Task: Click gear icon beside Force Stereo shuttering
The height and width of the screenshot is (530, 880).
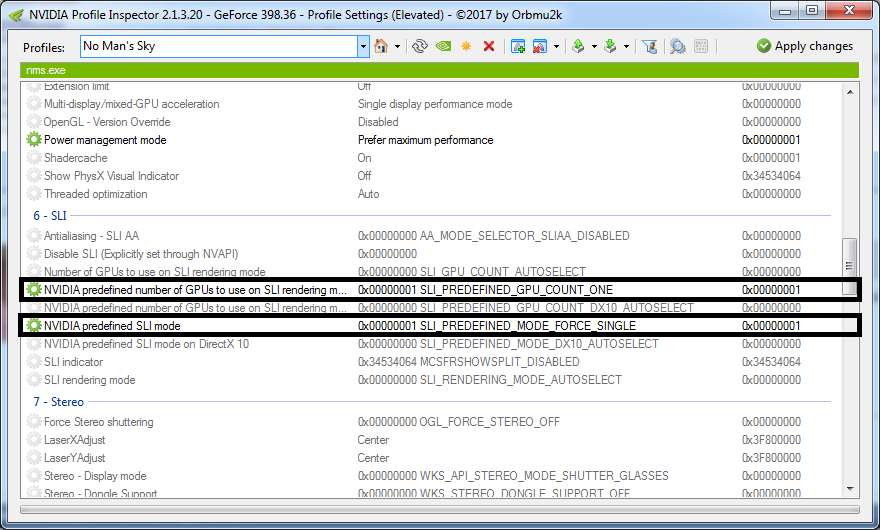Action: point(34,421)
